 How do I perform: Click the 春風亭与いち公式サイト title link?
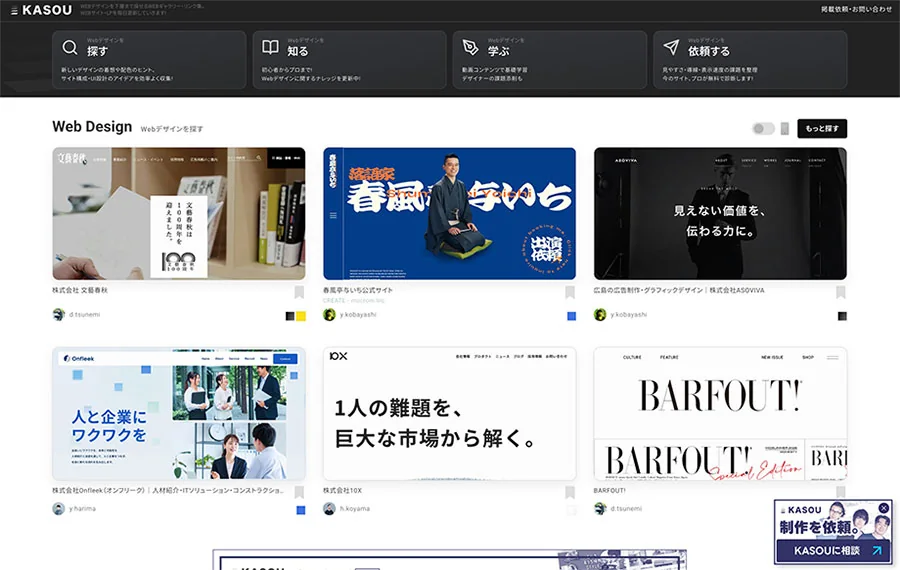click(358, 290)
